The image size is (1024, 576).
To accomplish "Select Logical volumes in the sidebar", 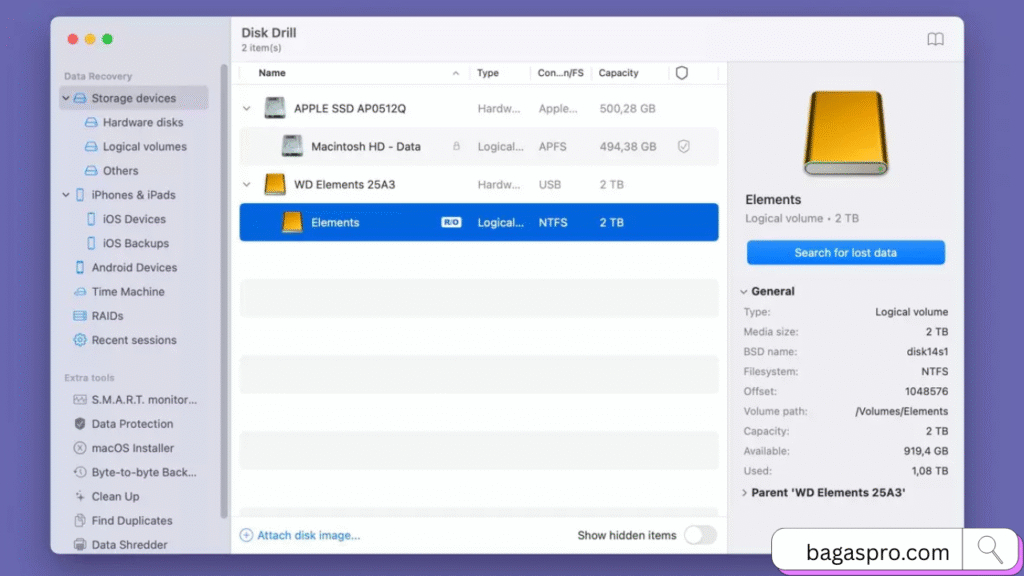I will point(144,147).
